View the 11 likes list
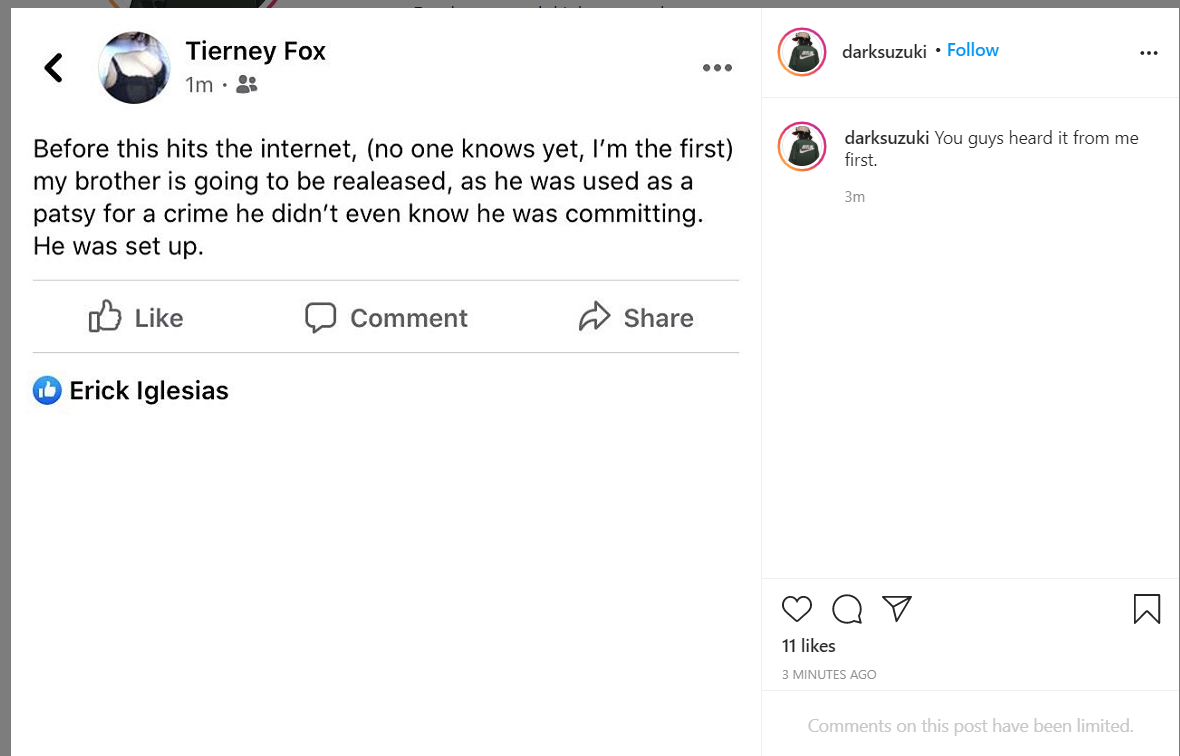 pyautogui.click(x=808, y=645)
